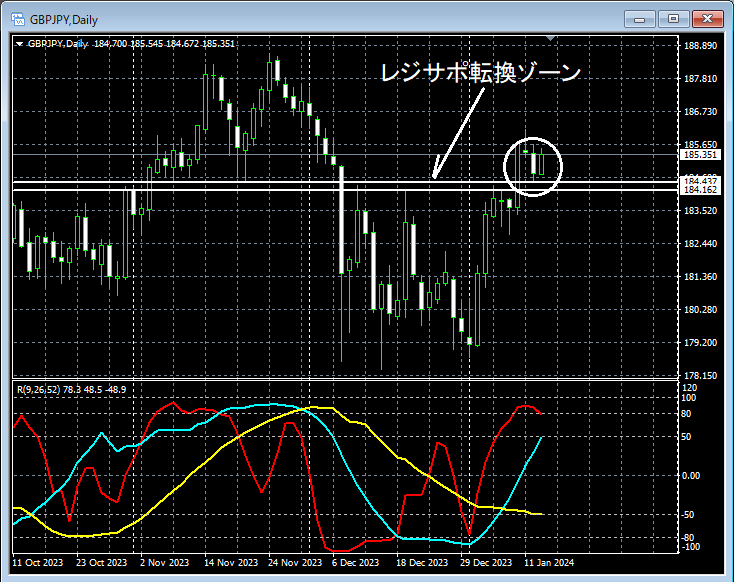Open the chart menu arrow beside GBPJPY,Daily
This screenshot has width=734, height=582.
pyautogui.click(x=20, y=44)
